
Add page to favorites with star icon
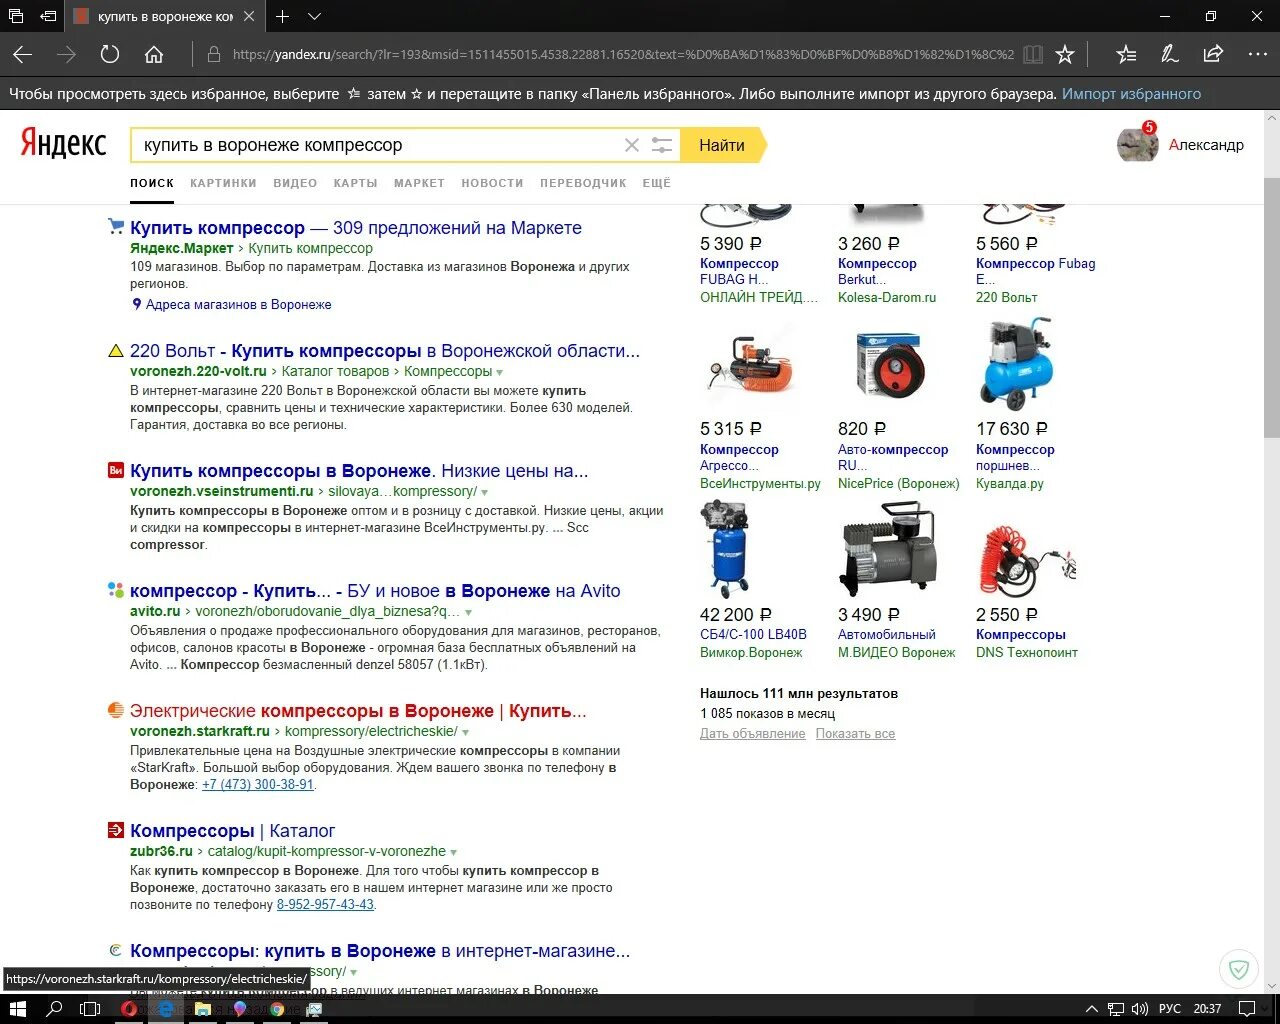tap(1066, 54)
